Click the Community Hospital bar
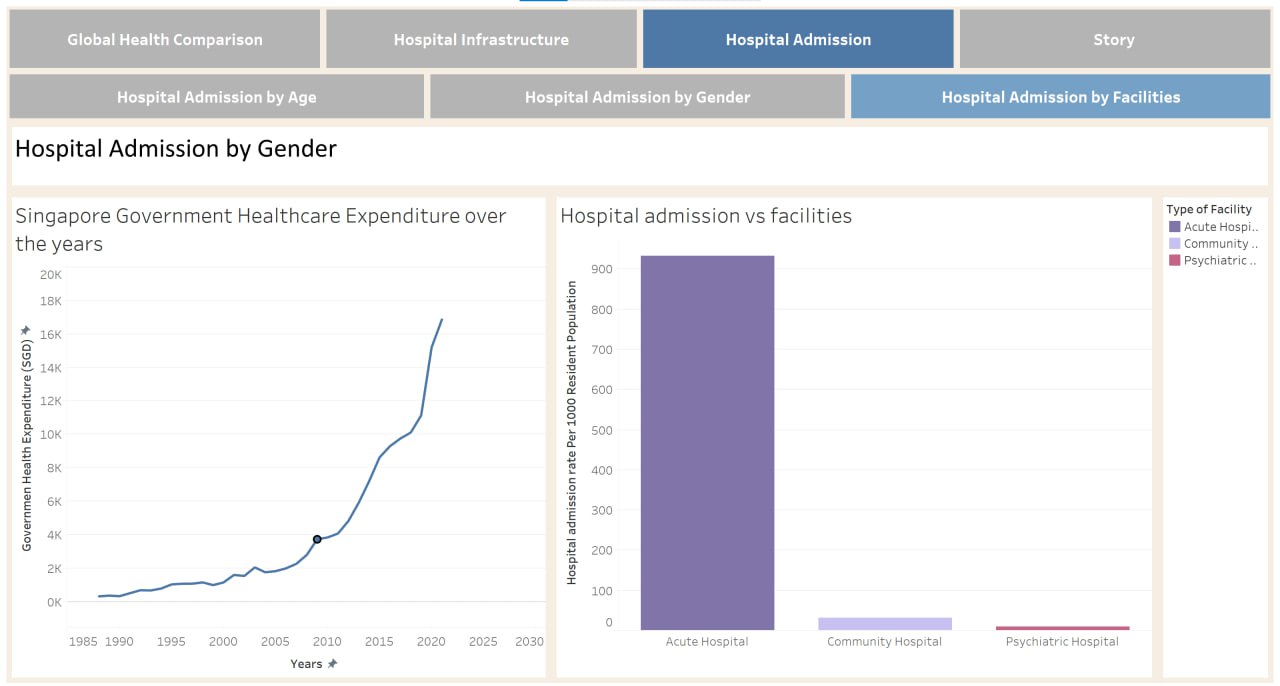This screenshot has height=686, width=1280. coord(884,621)
